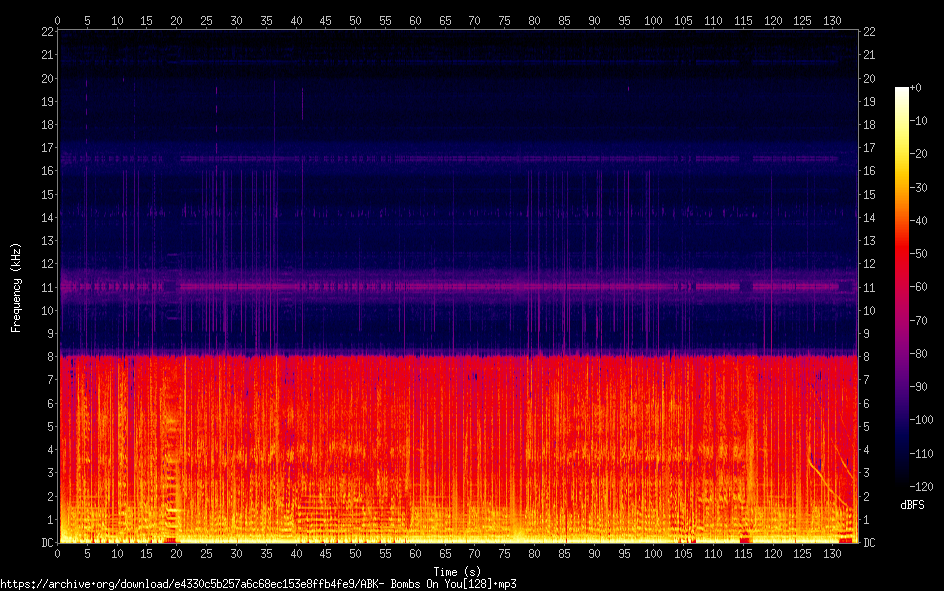Screen dimensions: 944x591
Task: Click the 'dBFS' label under the color scale
Action: pos(912,506)
